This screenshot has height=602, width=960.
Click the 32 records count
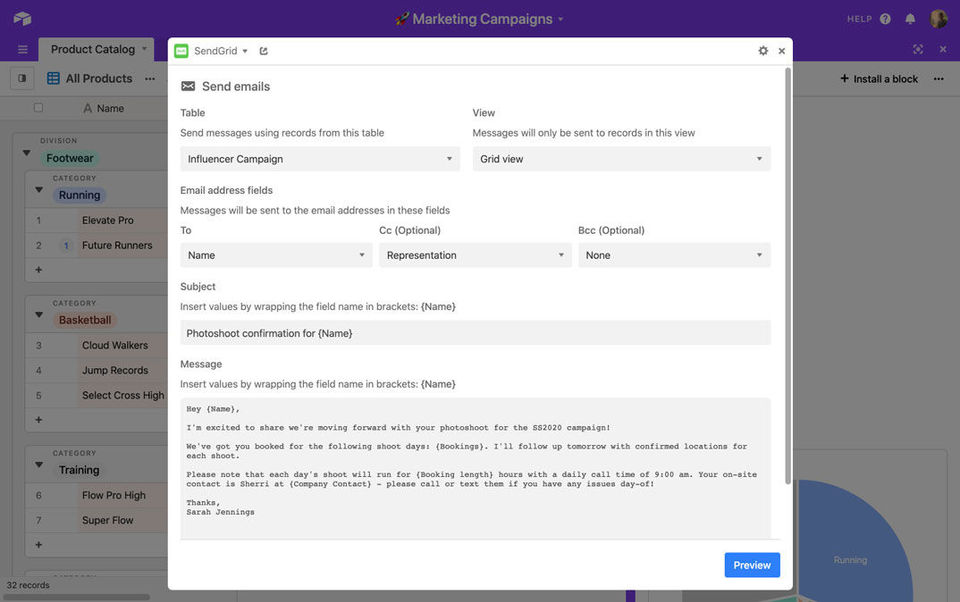28,585
